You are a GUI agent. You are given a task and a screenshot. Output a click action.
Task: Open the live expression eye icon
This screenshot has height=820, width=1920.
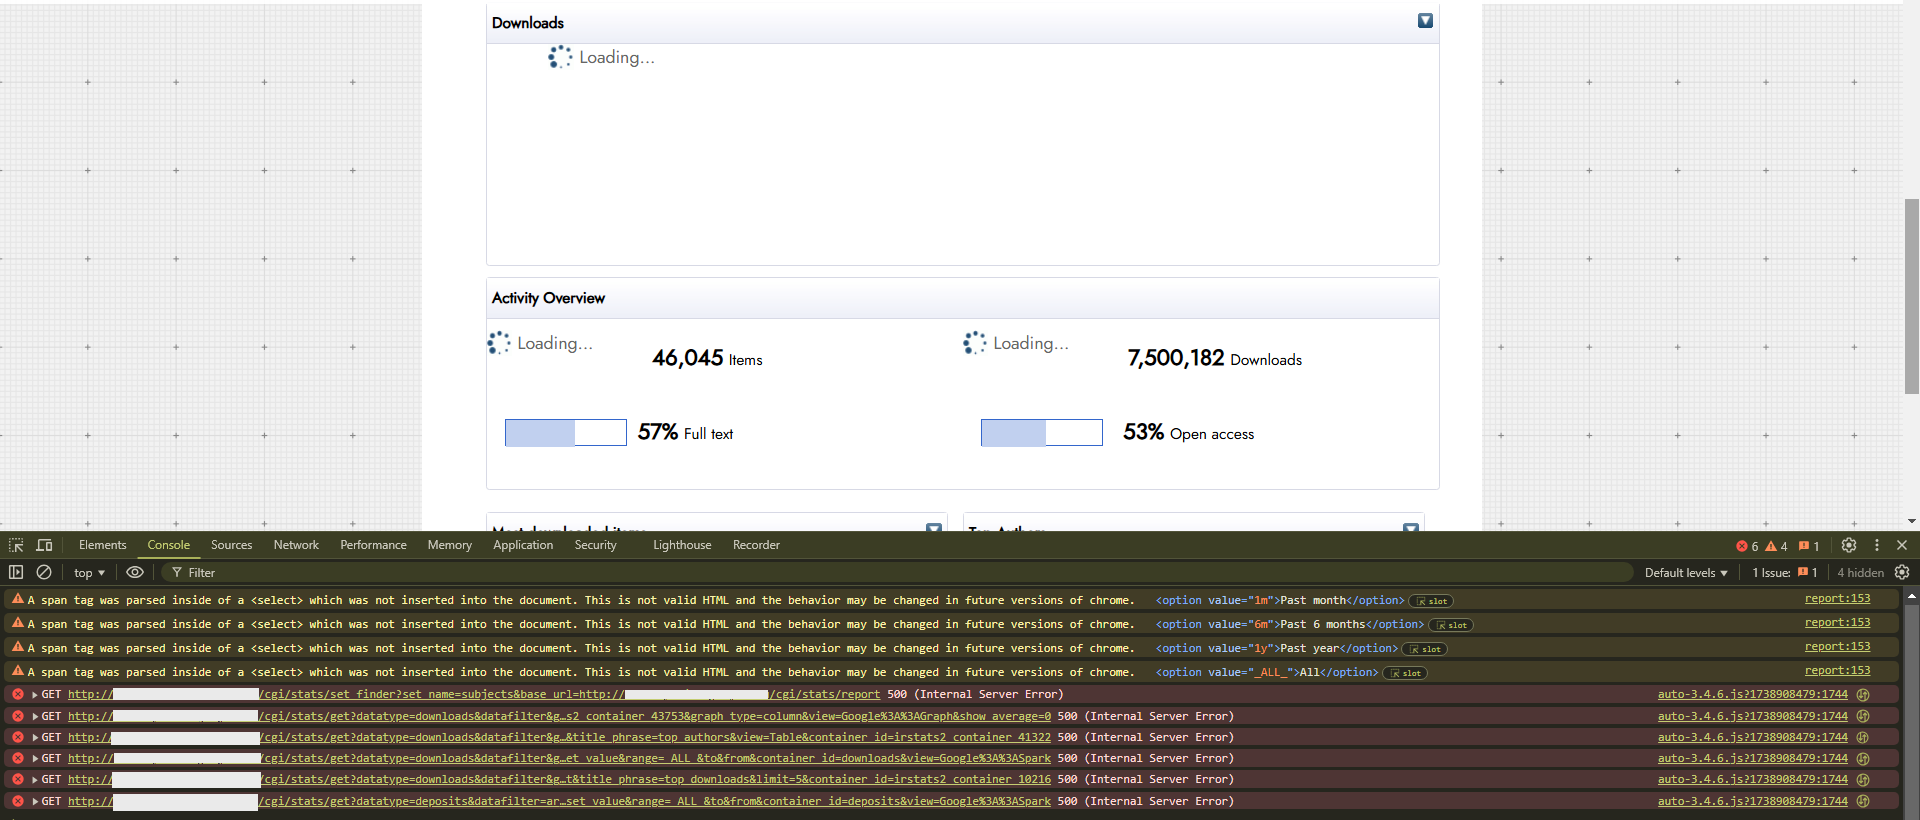pos(135,572)
